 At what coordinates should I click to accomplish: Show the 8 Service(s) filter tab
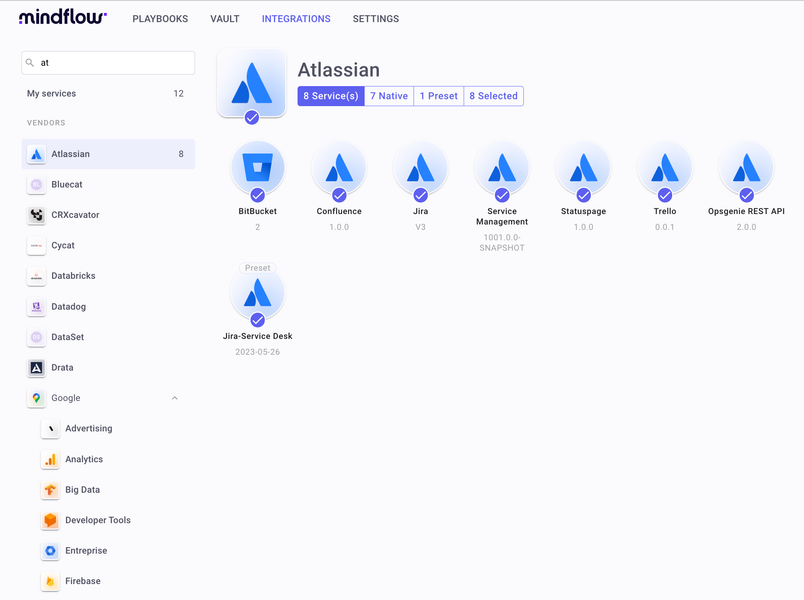[x=331, y=96]
